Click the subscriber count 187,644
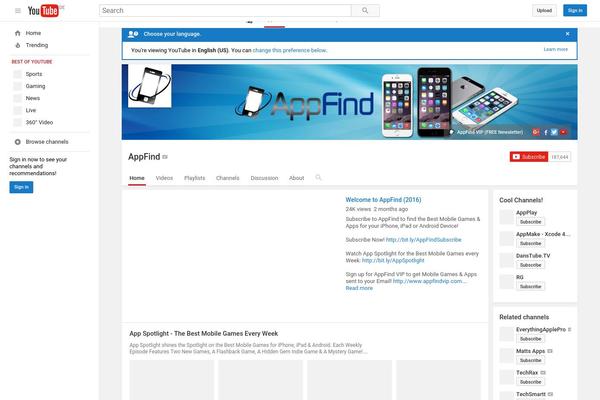 point(559,157)
